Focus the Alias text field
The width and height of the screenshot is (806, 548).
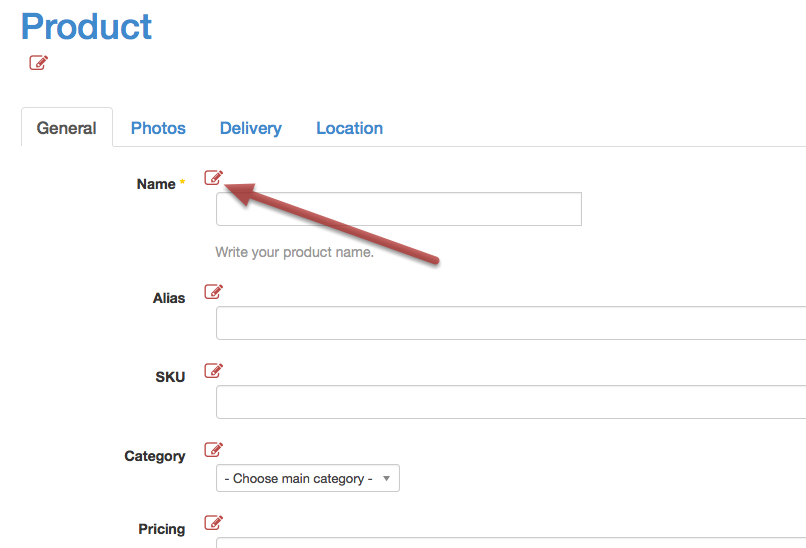511,323
